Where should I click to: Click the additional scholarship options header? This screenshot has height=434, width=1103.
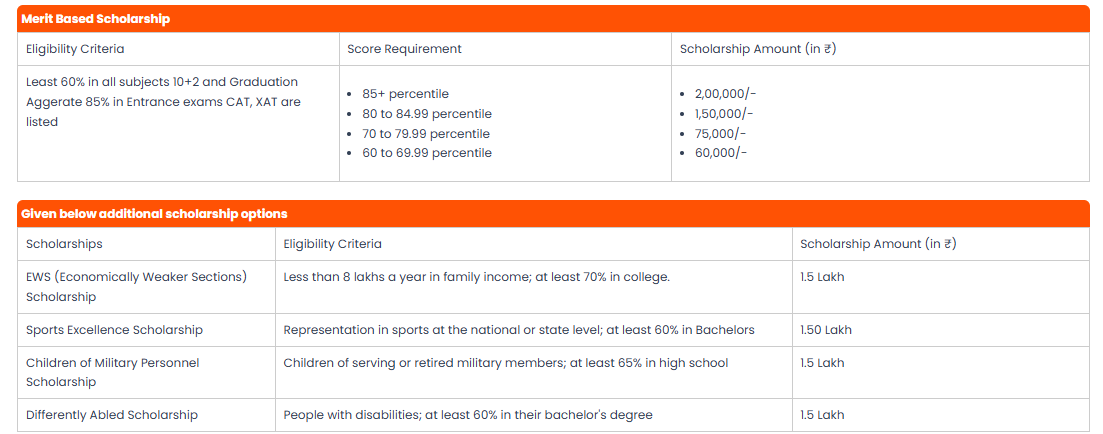click(154, 214)
